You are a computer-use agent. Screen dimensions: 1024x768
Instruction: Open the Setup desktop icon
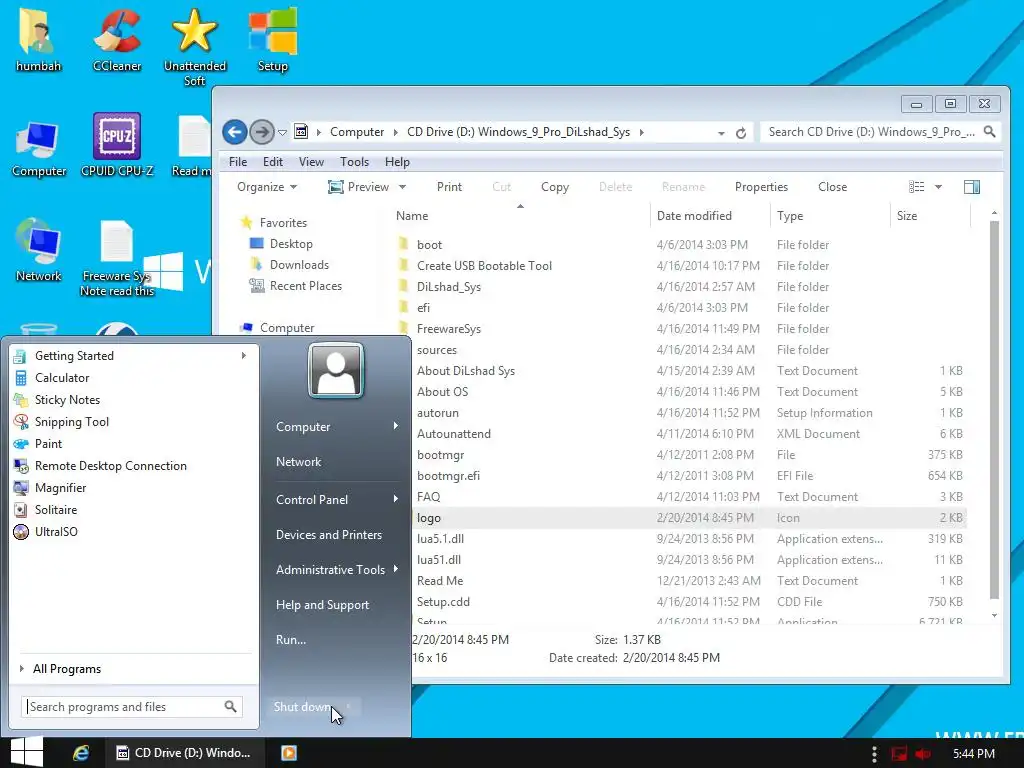[272, 40]
